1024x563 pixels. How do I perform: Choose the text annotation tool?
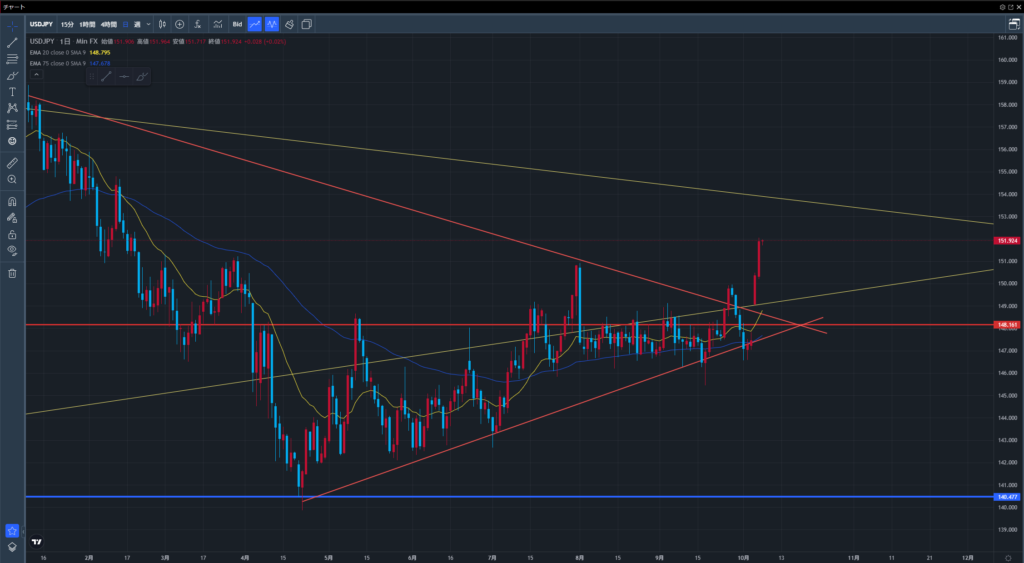click(12, 91)
